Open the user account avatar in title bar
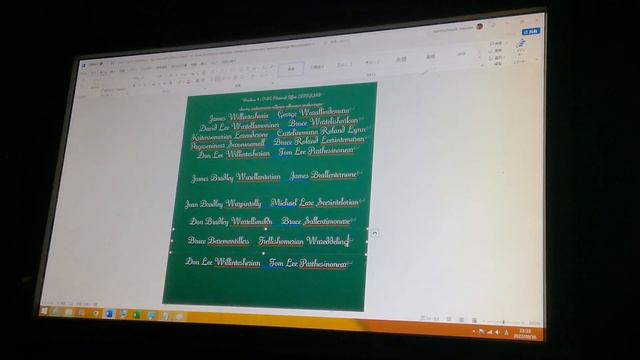The image size is (640, 360). coord(480,26)
